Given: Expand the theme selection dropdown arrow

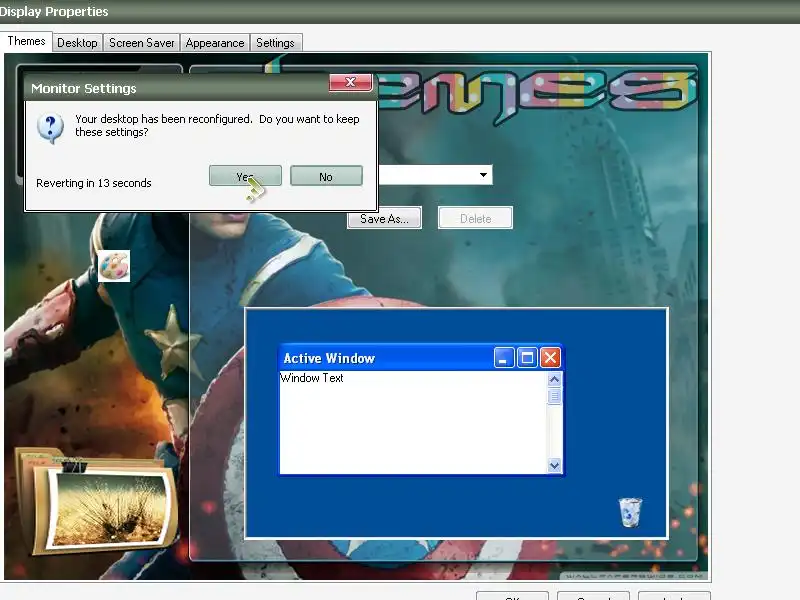Looking at the screenshot, I should coord(483,175).
